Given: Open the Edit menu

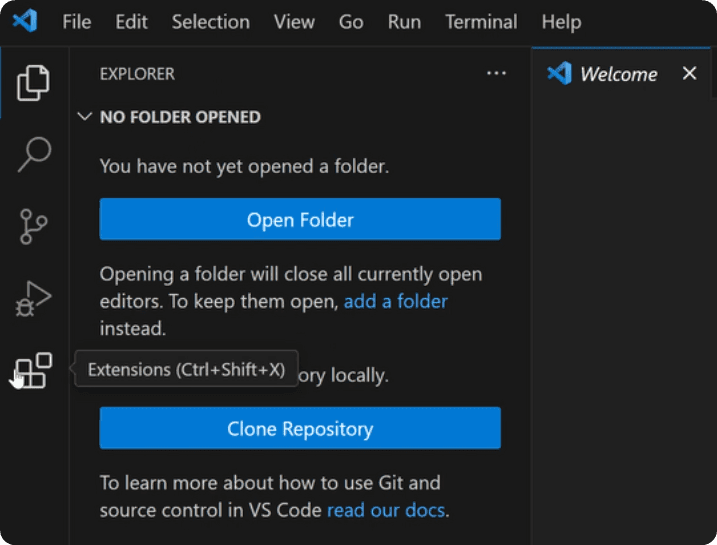Looking at the screenshot, I should (131, 22).
